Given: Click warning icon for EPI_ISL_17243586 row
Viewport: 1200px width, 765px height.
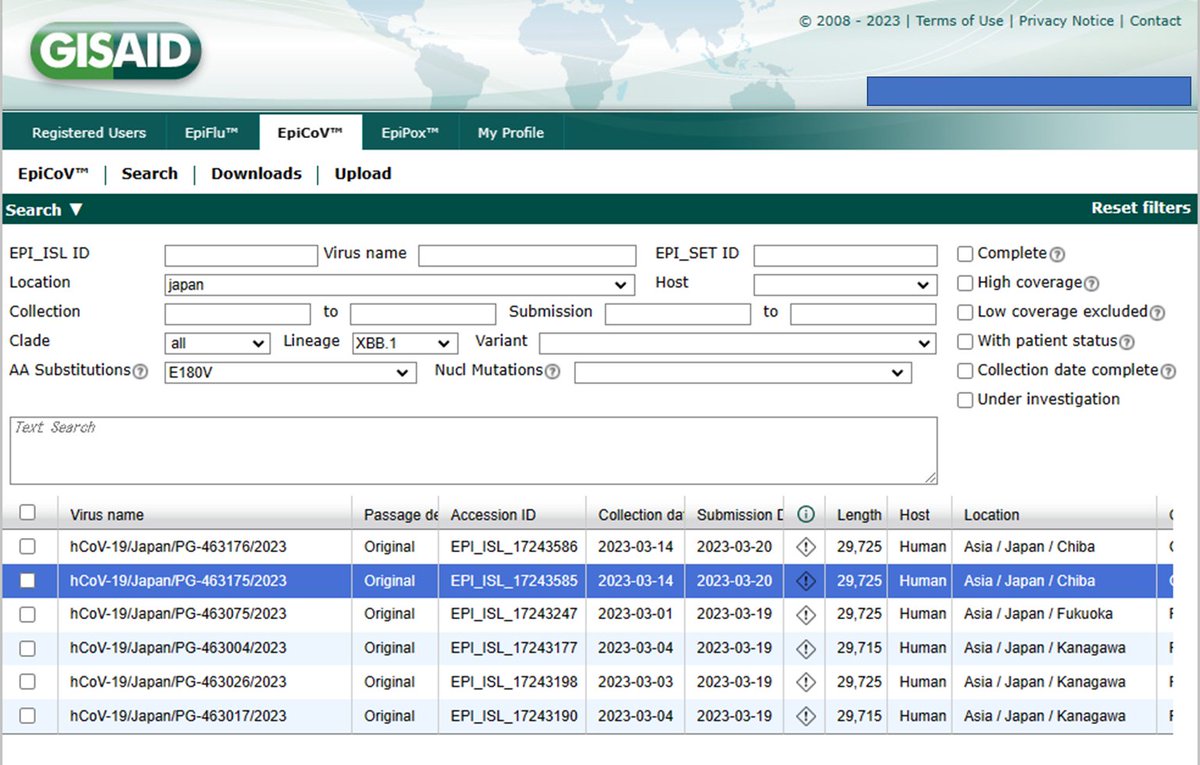Looking at the screenshot, I should (806, 547).
